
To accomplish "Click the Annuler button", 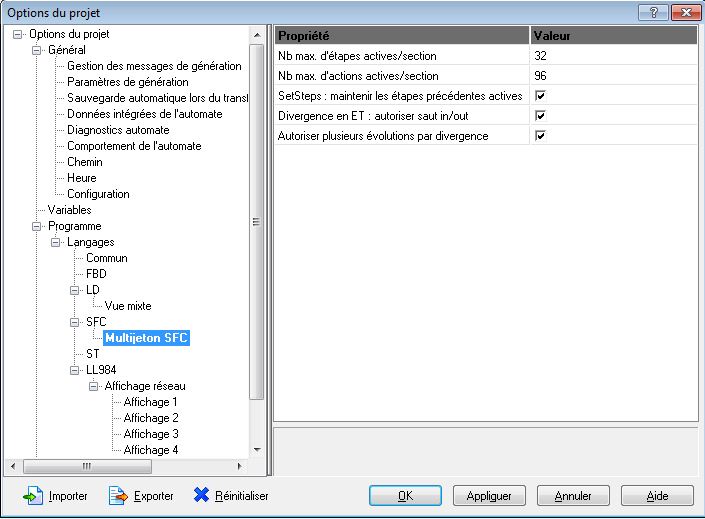I will 573,496.
